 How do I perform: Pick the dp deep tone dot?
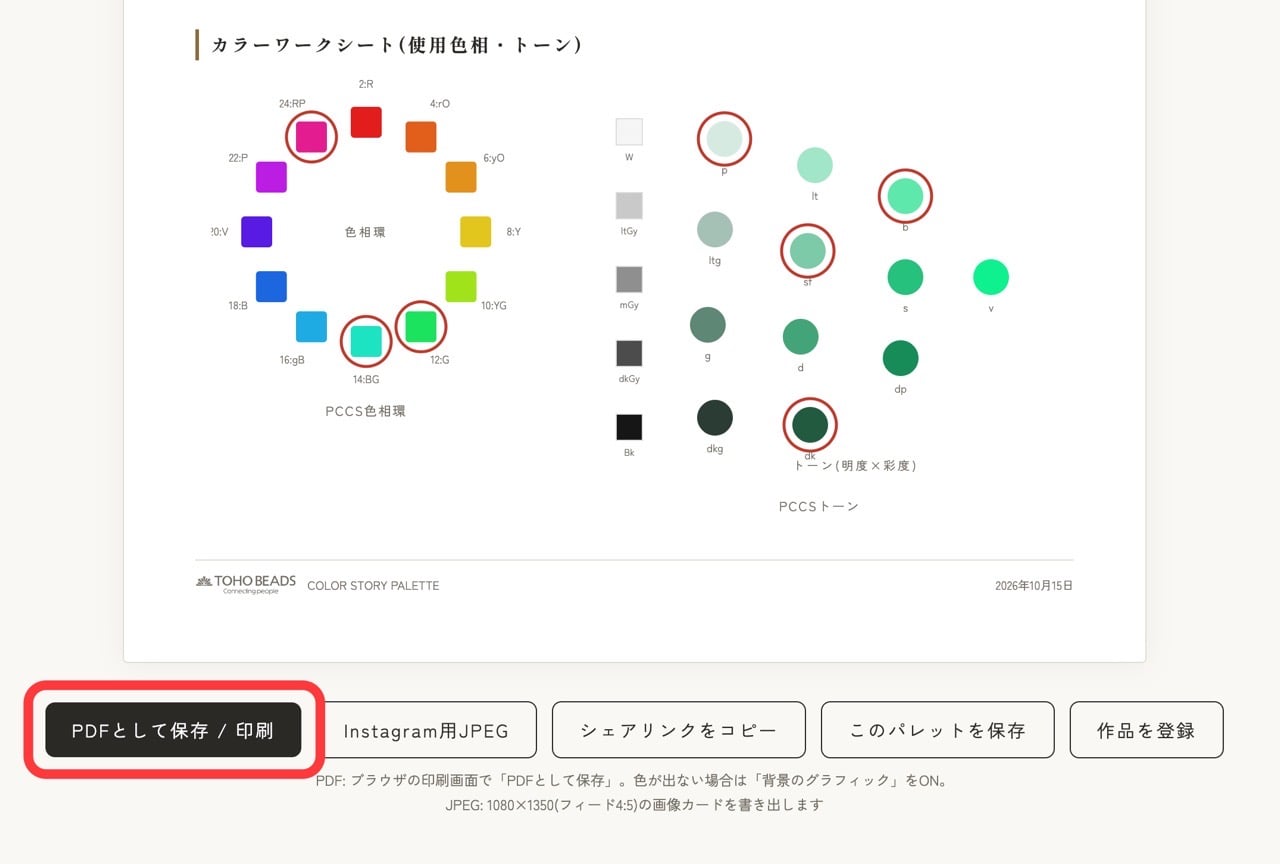pyautogui.click(x=901, y=358)
